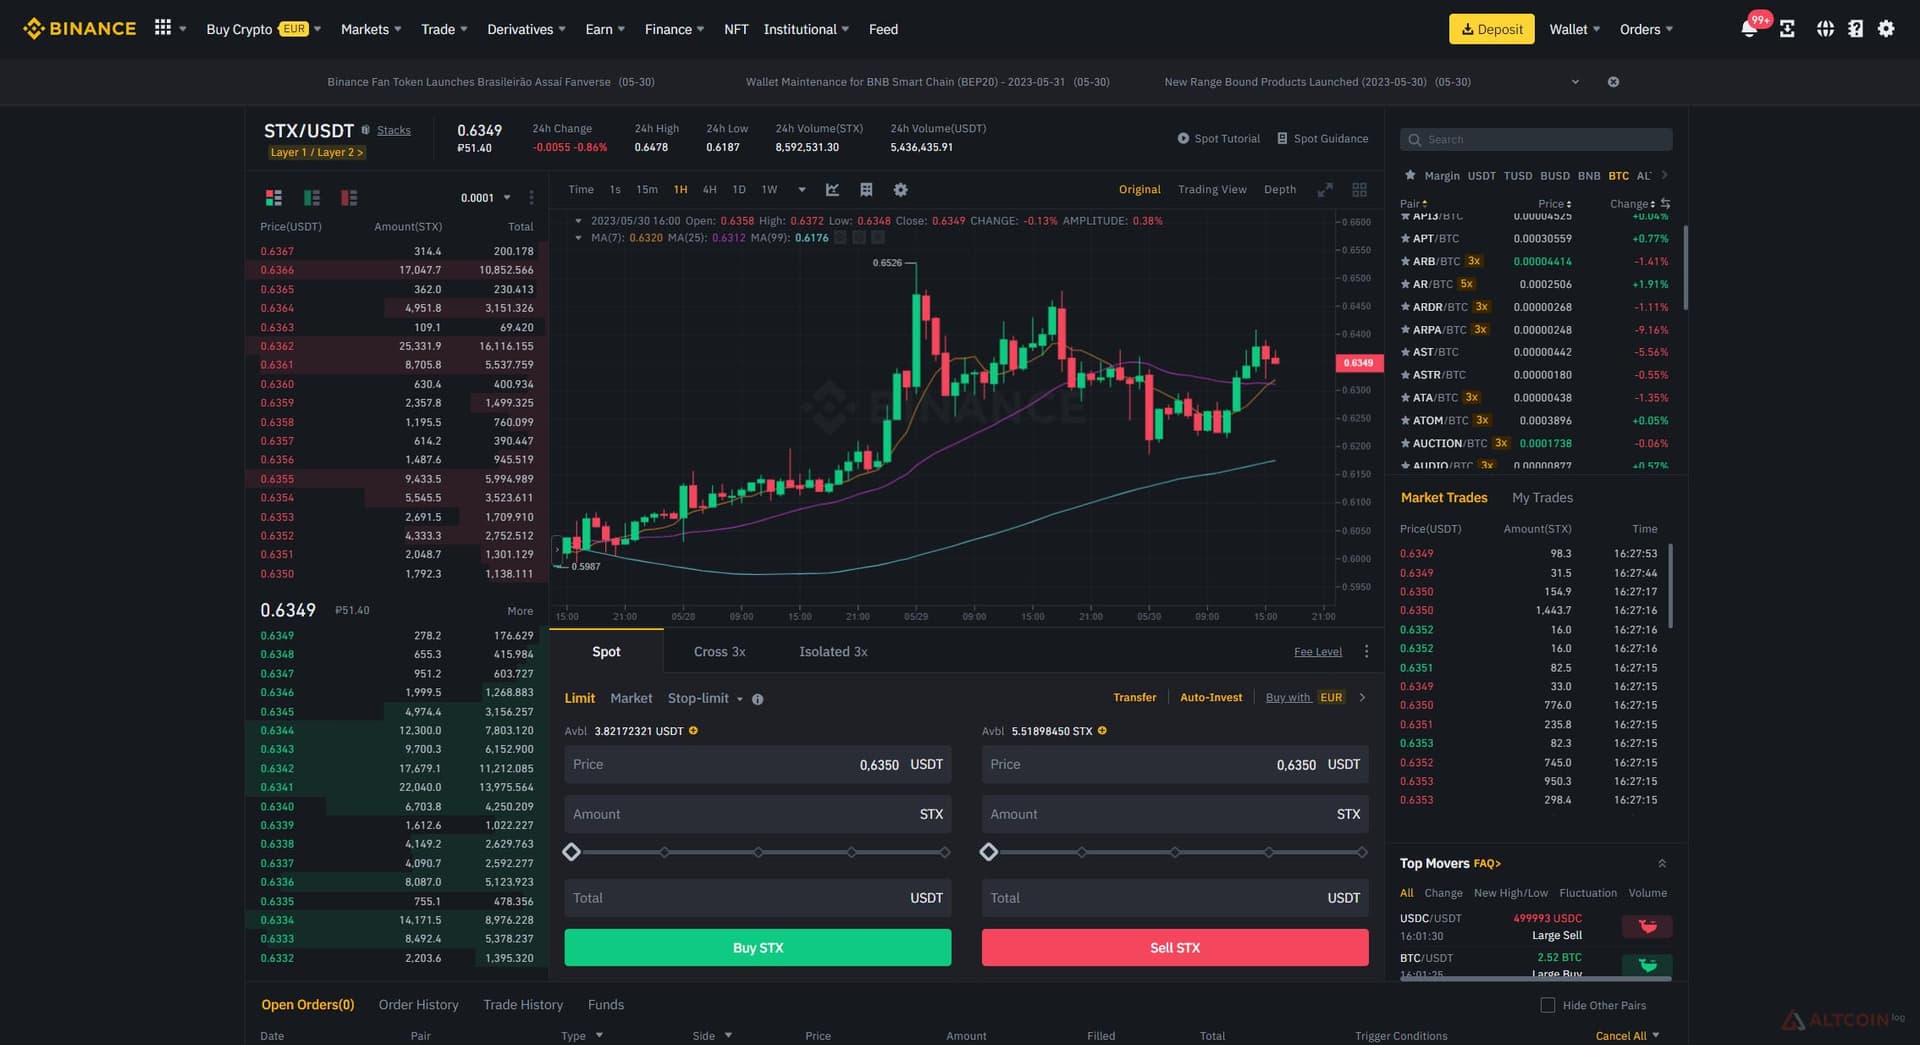
Task: Open order book 0.0001 precision dropdown
Action: pyautogui.click(x=486, y=198)
